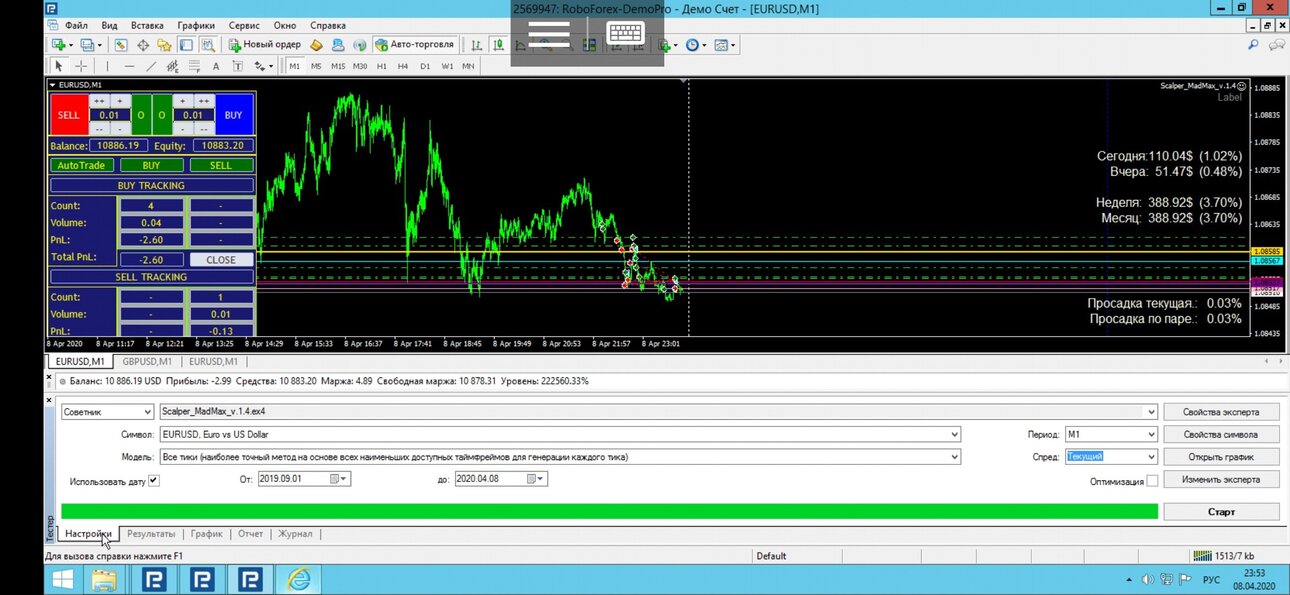
Task: Toggle the Terminal panel icon
Action: click(186, 45)
